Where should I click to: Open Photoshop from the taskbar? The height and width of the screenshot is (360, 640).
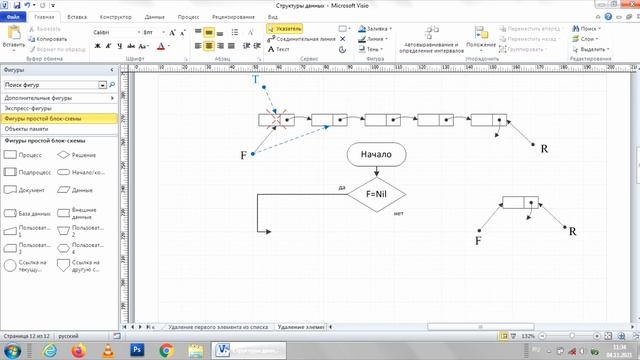137,350
